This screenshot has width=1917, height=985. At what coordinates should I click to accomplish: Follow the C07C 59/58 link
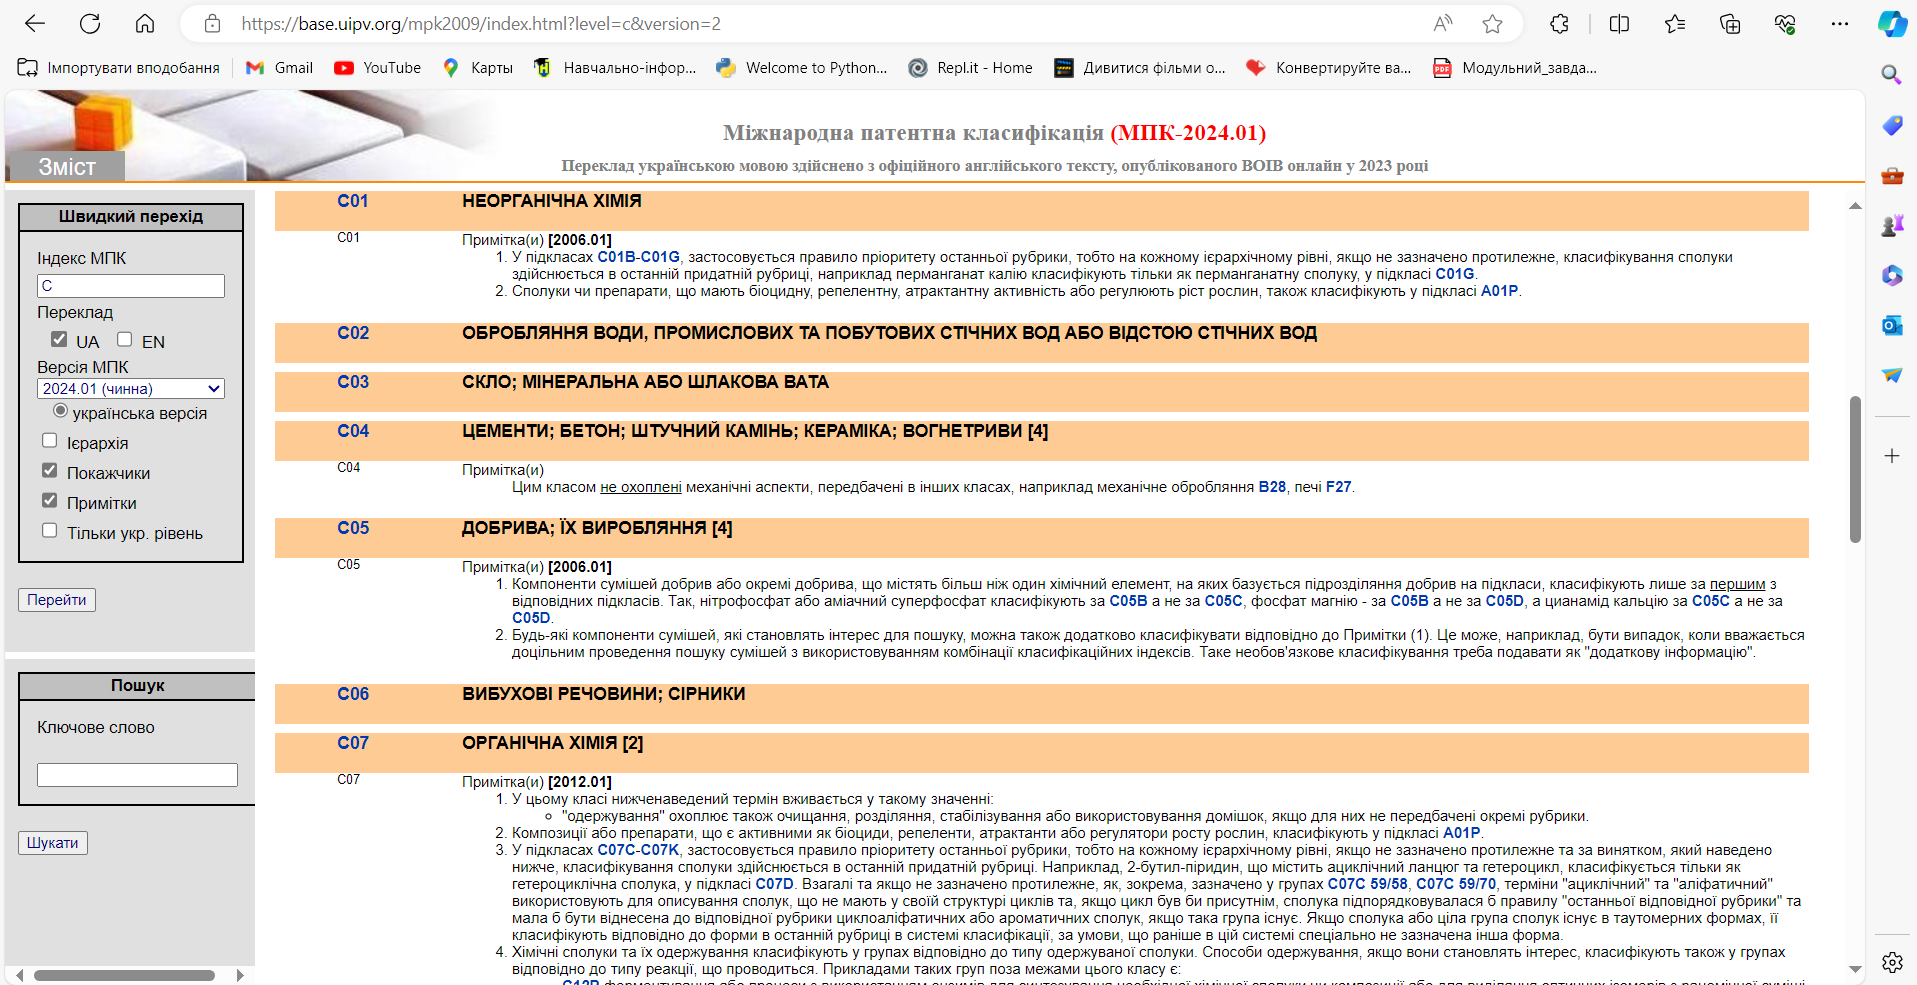pyautogui.click(x=1367, y=884)
